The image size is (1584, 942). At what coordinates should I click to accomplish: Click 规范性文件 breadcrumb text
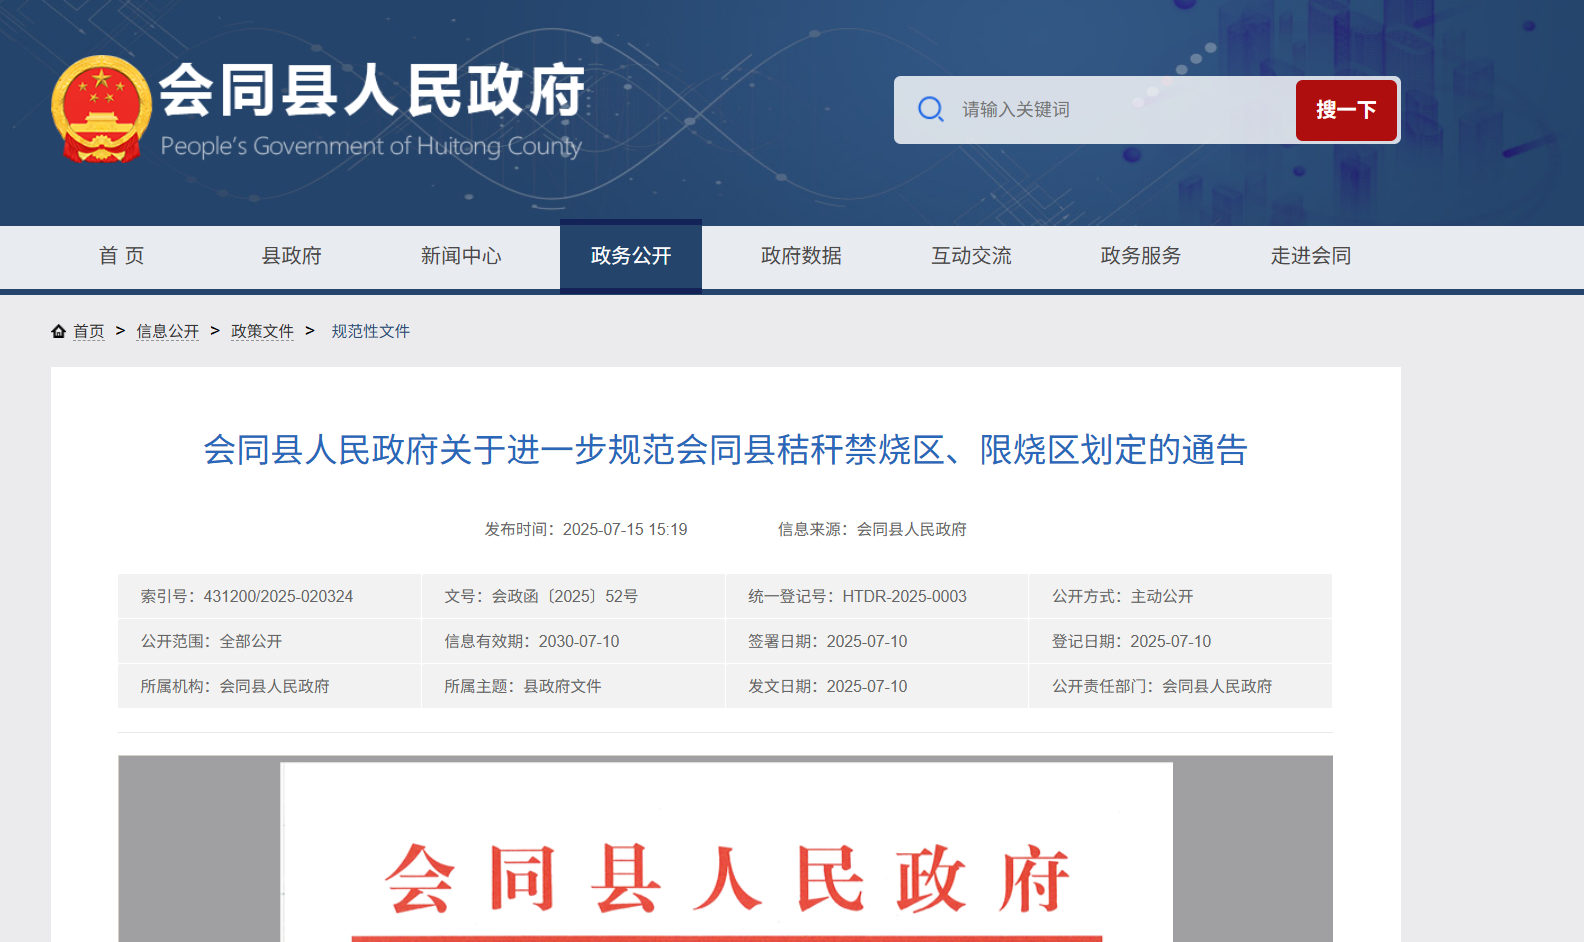[x=371, y=331]
